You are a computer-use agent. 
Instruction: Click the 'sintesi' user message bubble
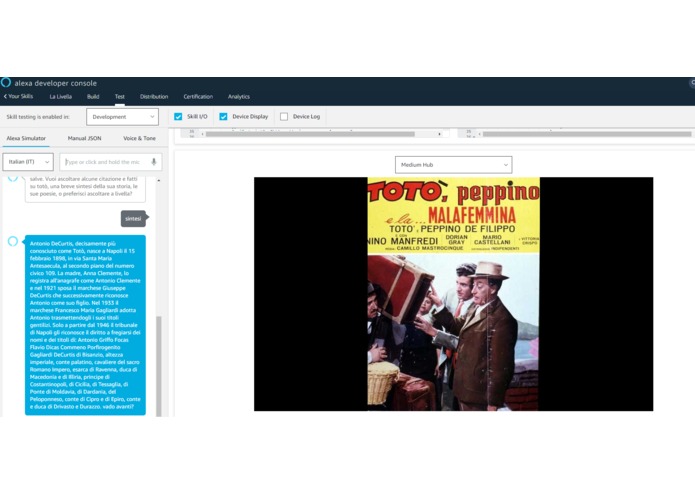133,218
